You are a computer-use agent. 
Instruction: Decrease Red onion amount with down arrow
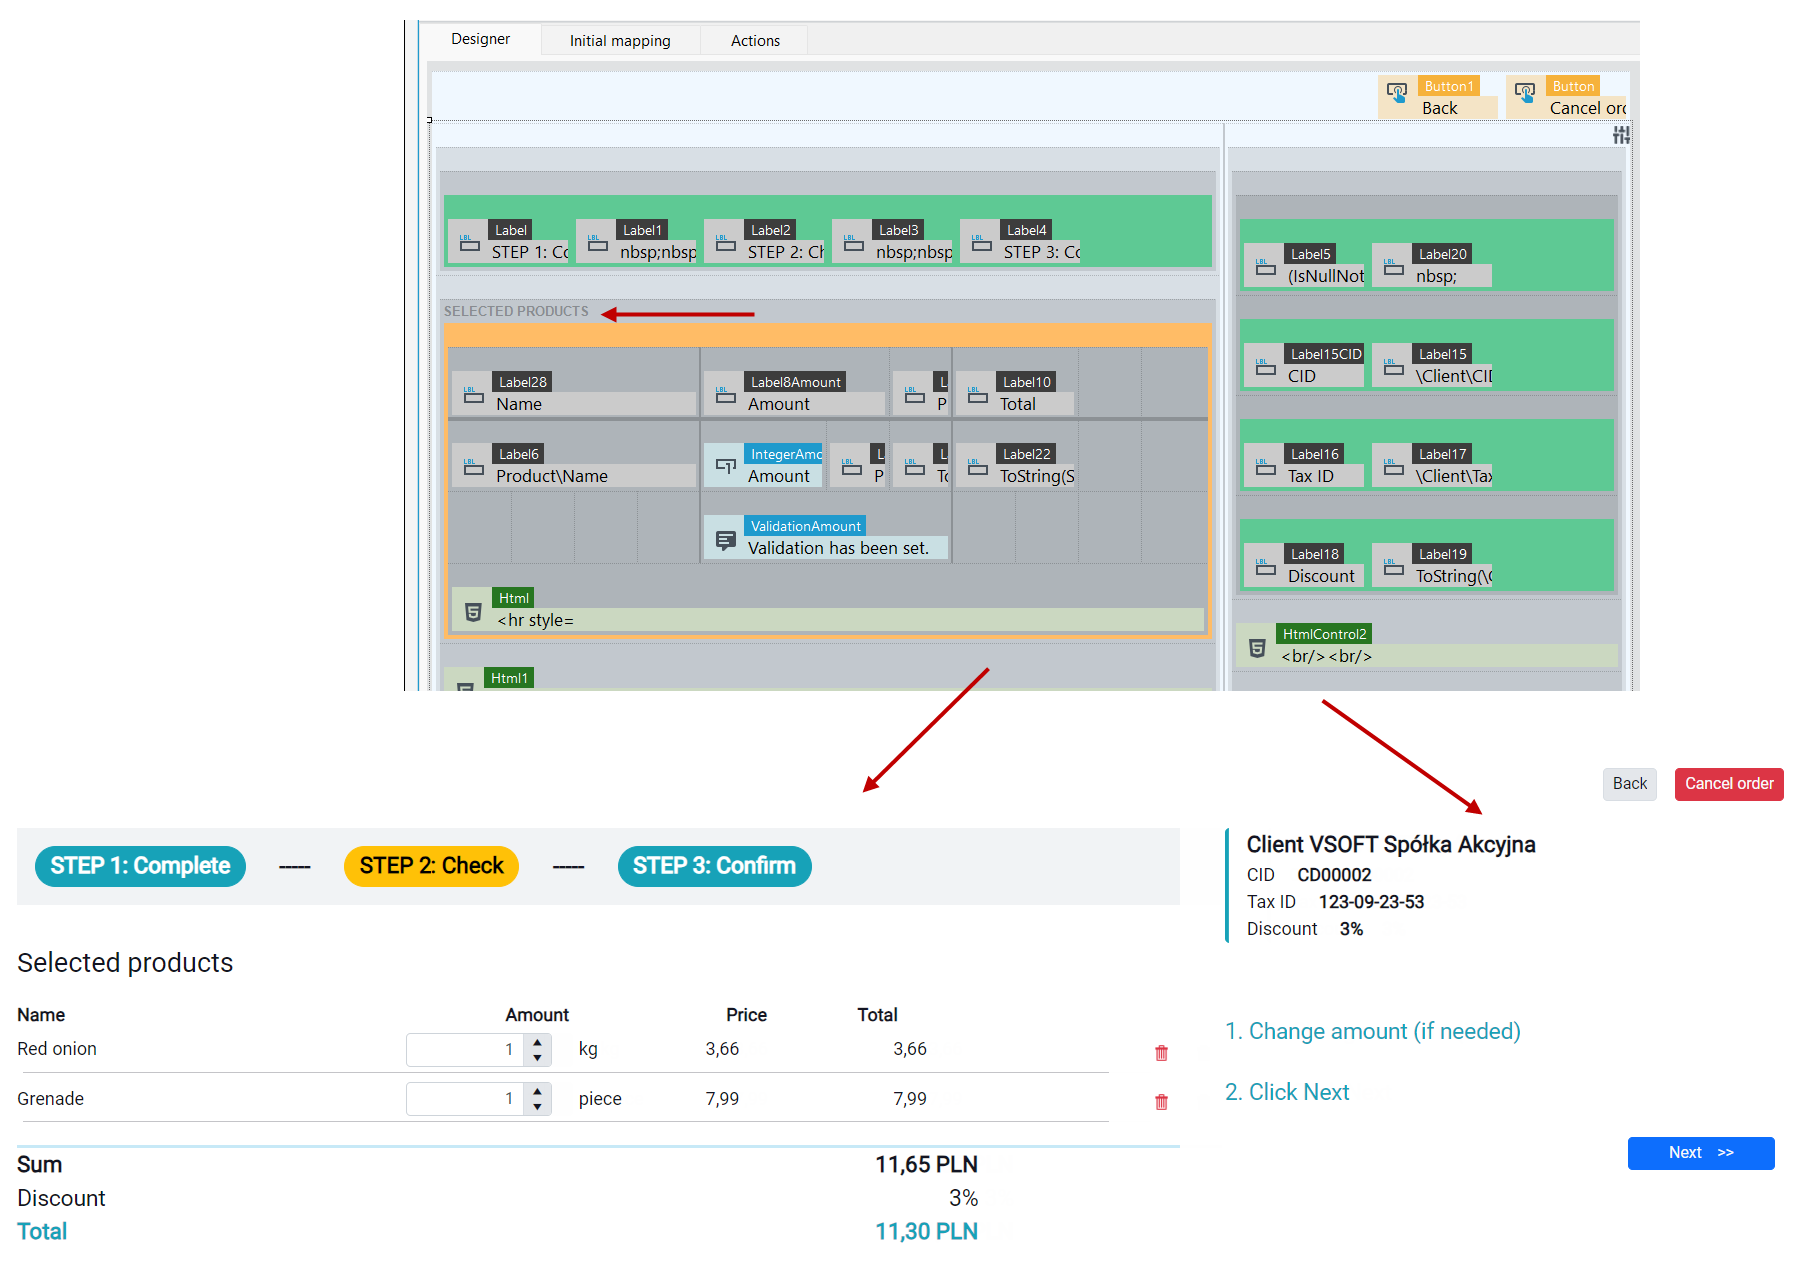tap(537, 1057)
